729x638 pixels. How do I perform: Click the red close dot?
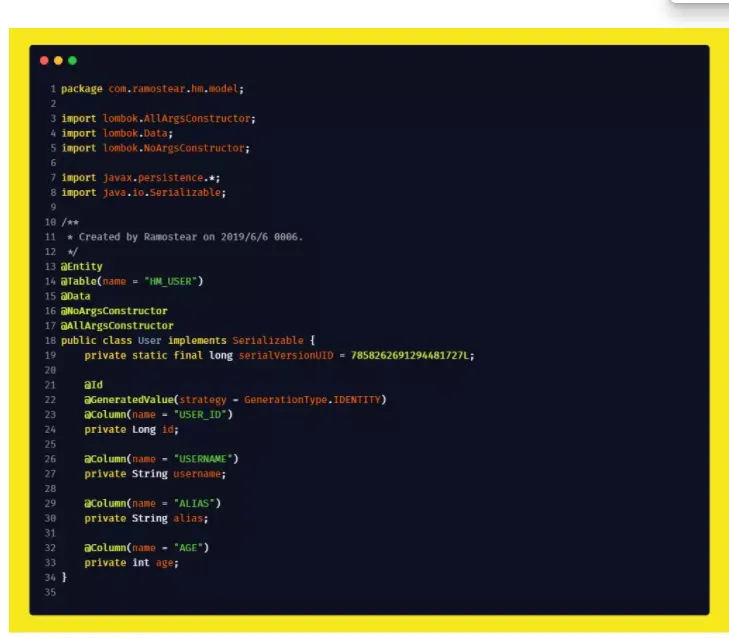coord(44,60)
